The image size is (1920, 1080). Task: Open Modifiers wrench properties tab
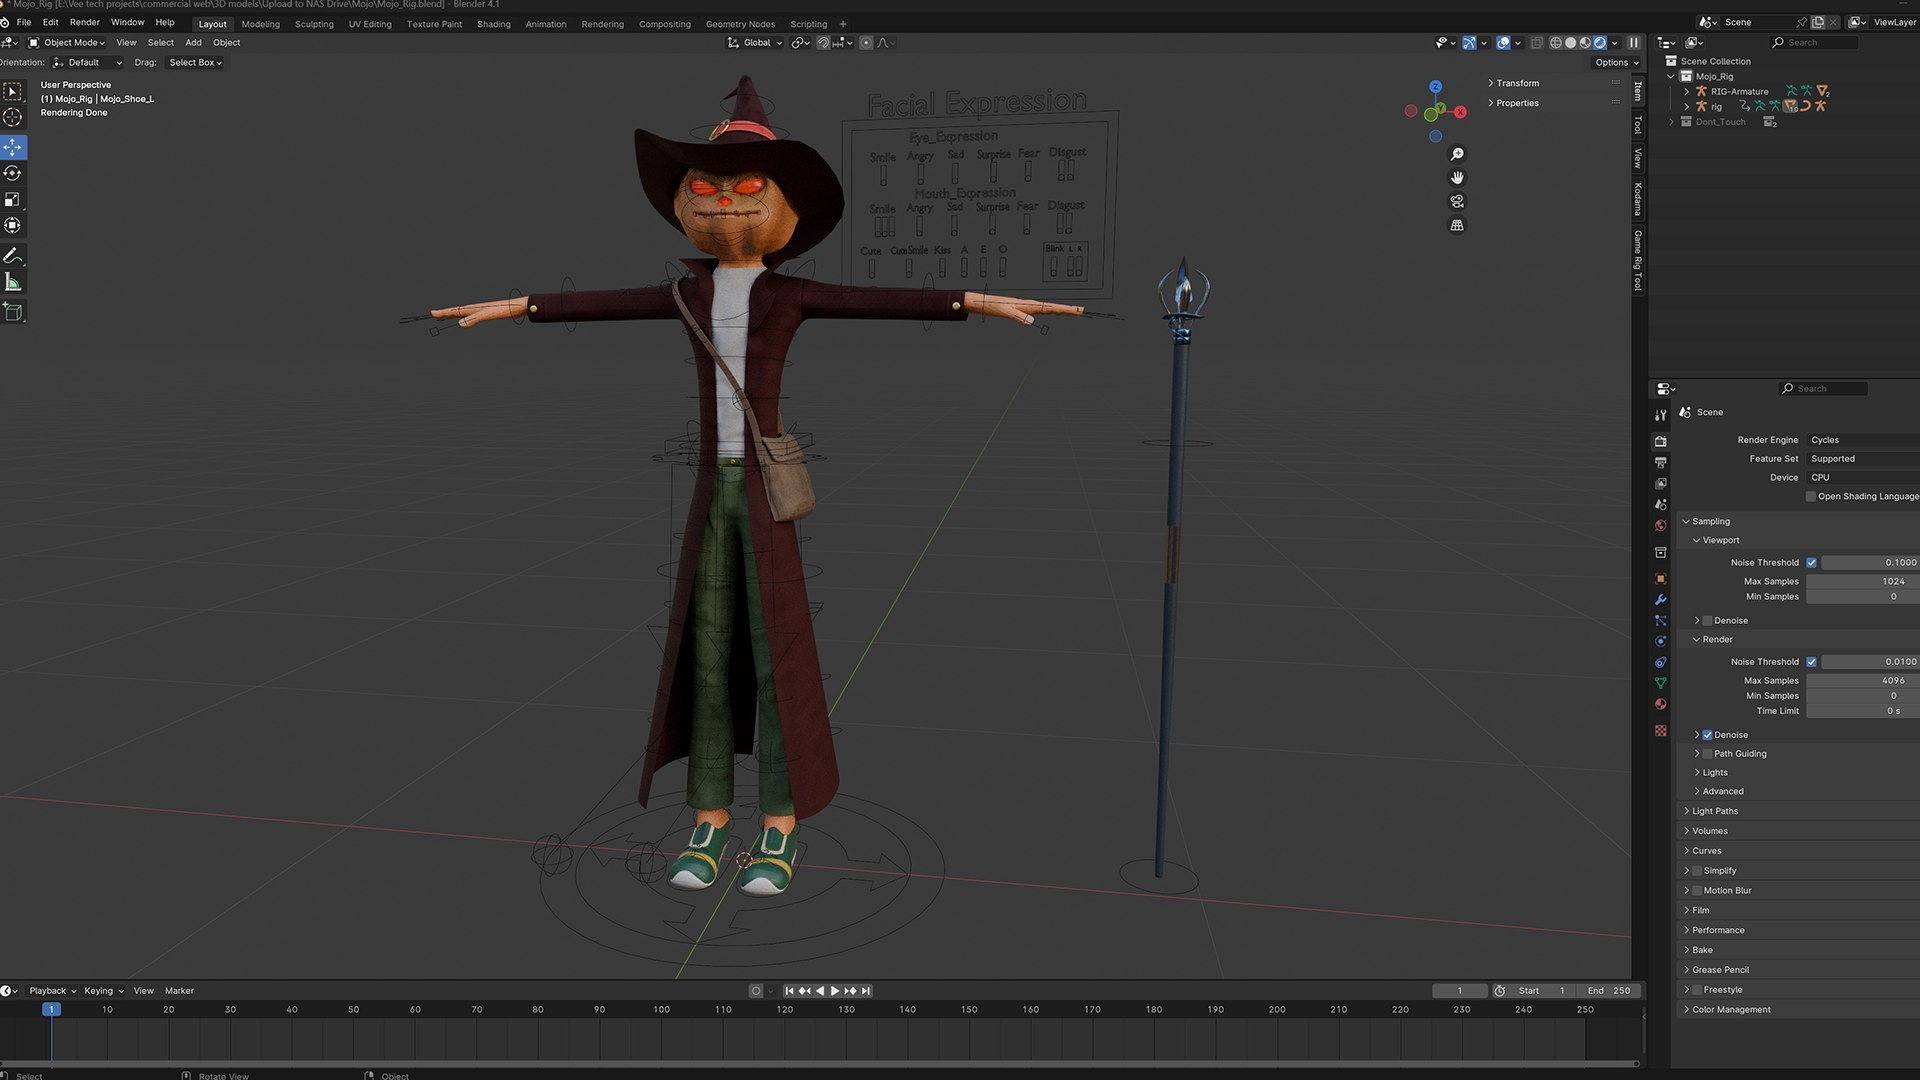1660,599
